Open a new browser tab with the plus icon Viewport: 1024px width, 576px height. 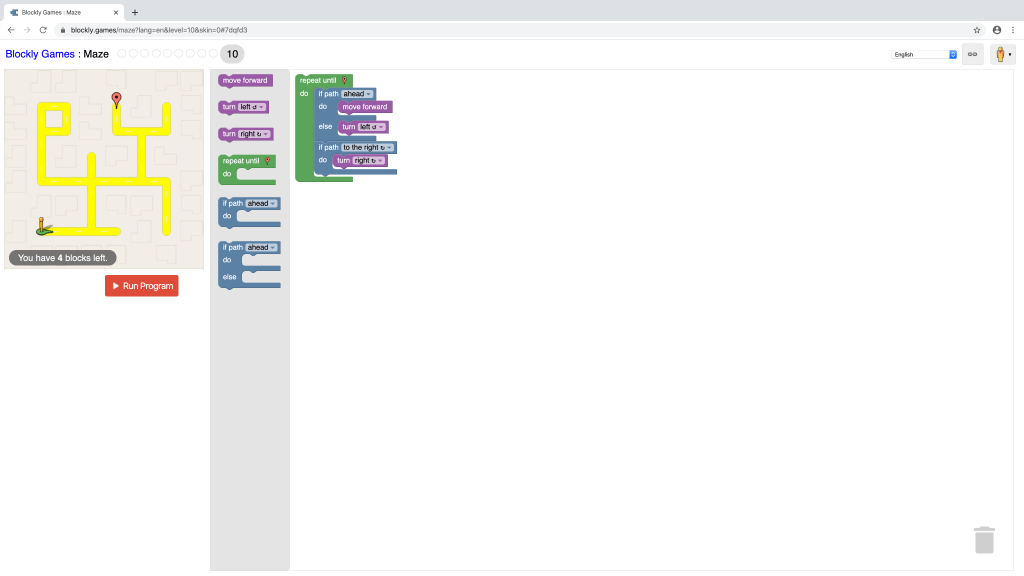(x=135, y=12)
